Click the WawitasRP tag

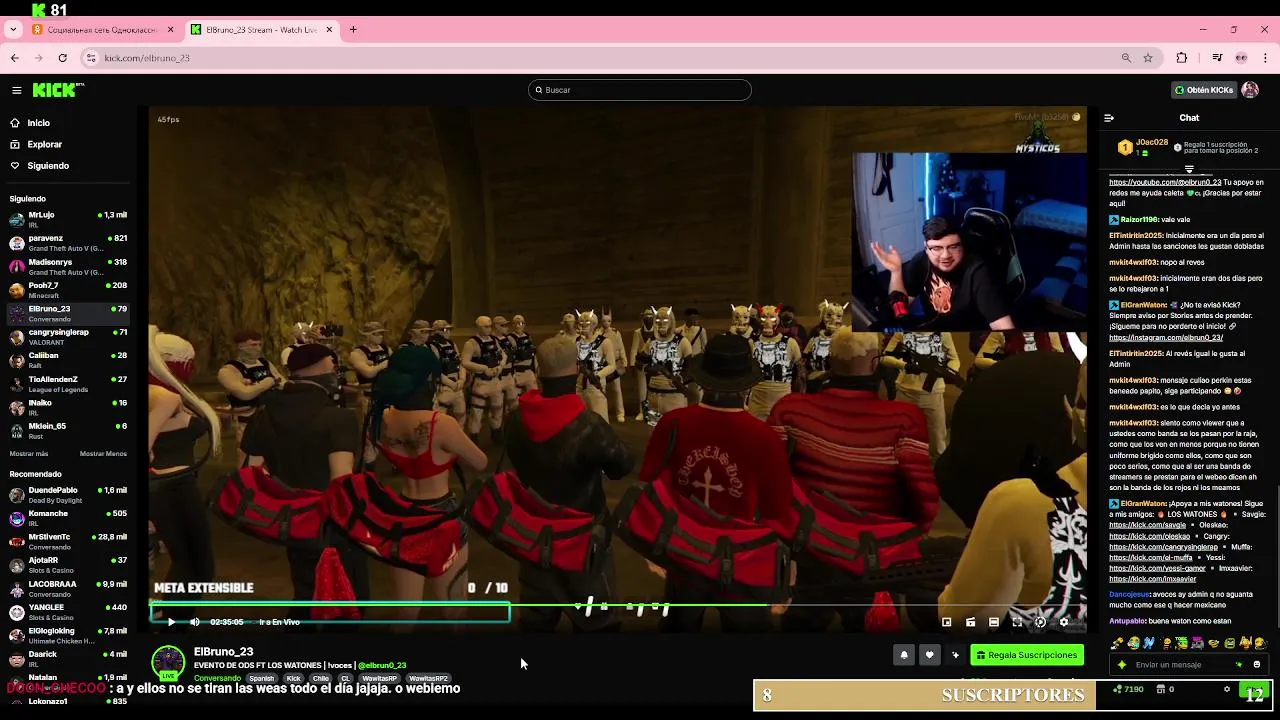click(x=379, y=679)
